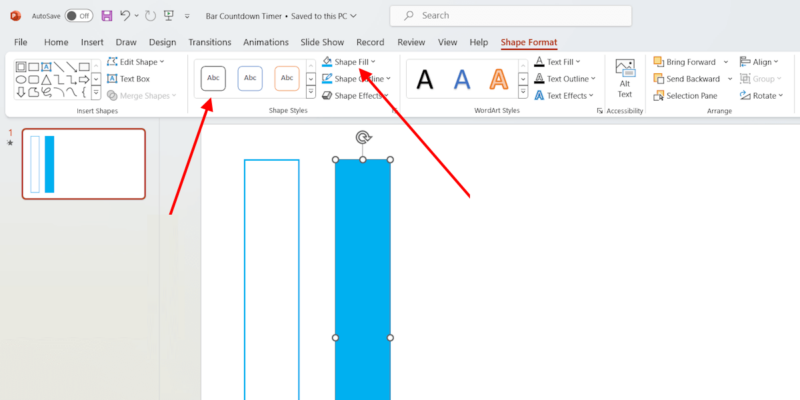Click the Shape Outline pen icon
The height and width of the screenshot is (400, 800).
pyautogui.click(x=327, y=79)
